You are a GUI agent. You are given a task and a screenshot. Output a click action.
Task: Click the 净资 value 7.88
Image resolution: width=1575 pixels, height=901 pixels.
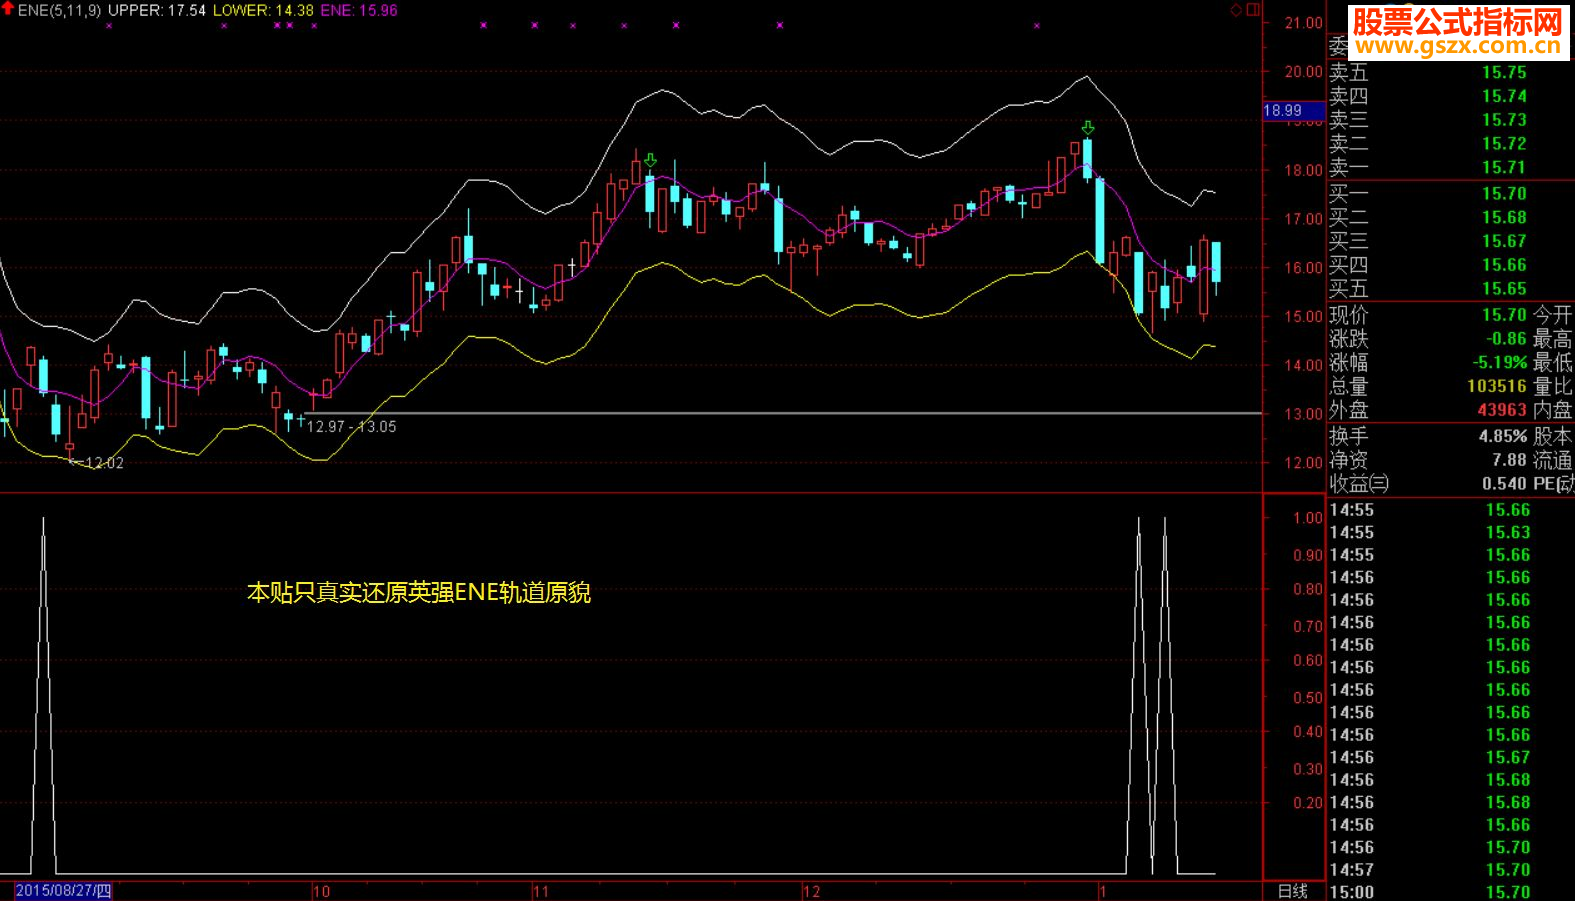[1509, 460]
